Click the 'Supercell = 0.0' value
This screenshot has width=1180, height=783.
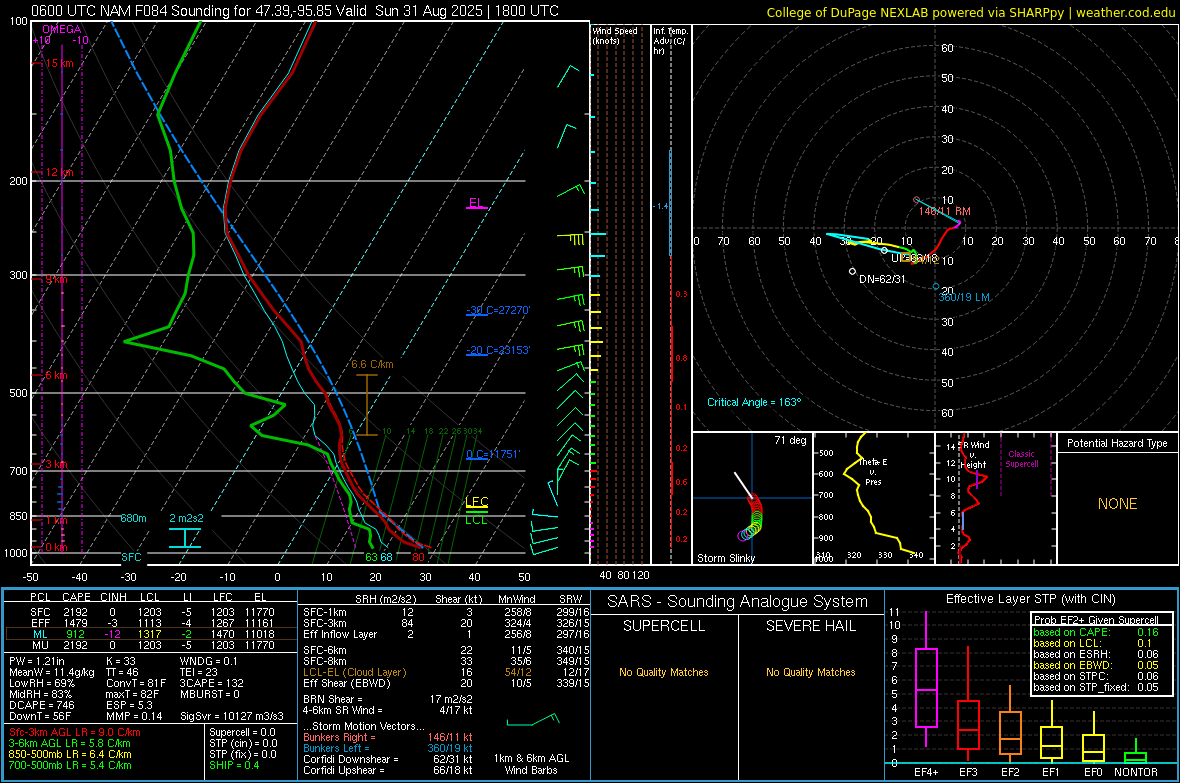242,732
